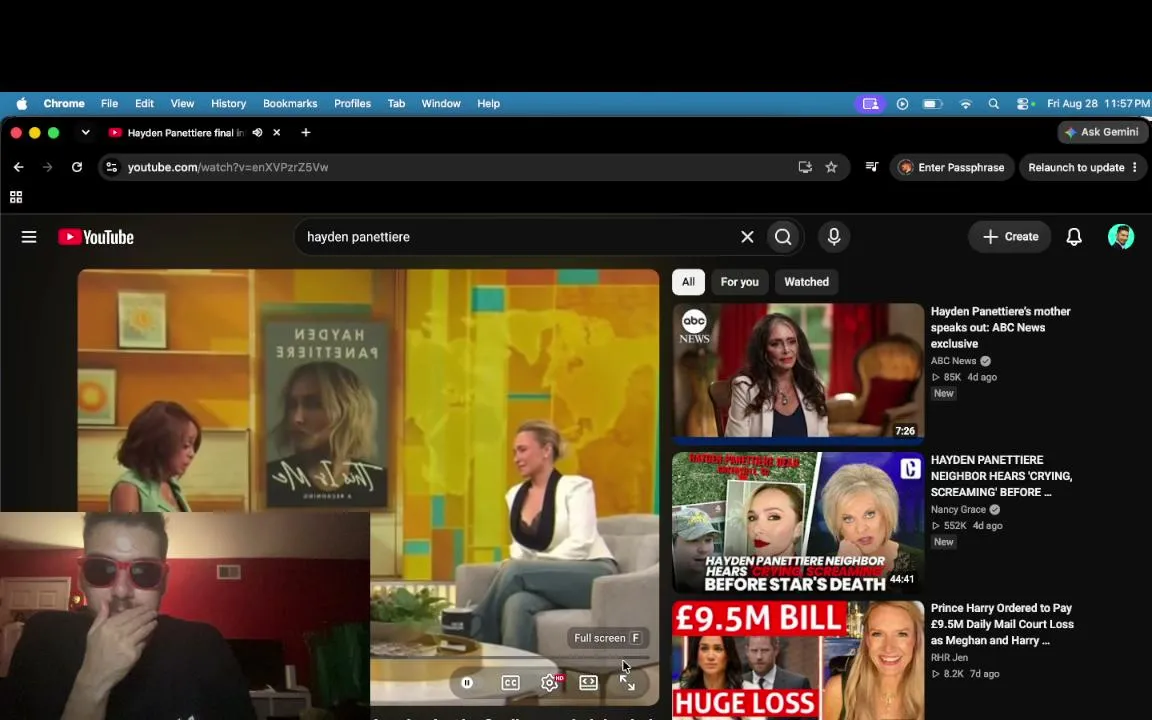The width and height of the screenshot is (1152, 720).
Task: View site information icon in address bar
Action: click(x=112, y=168)
